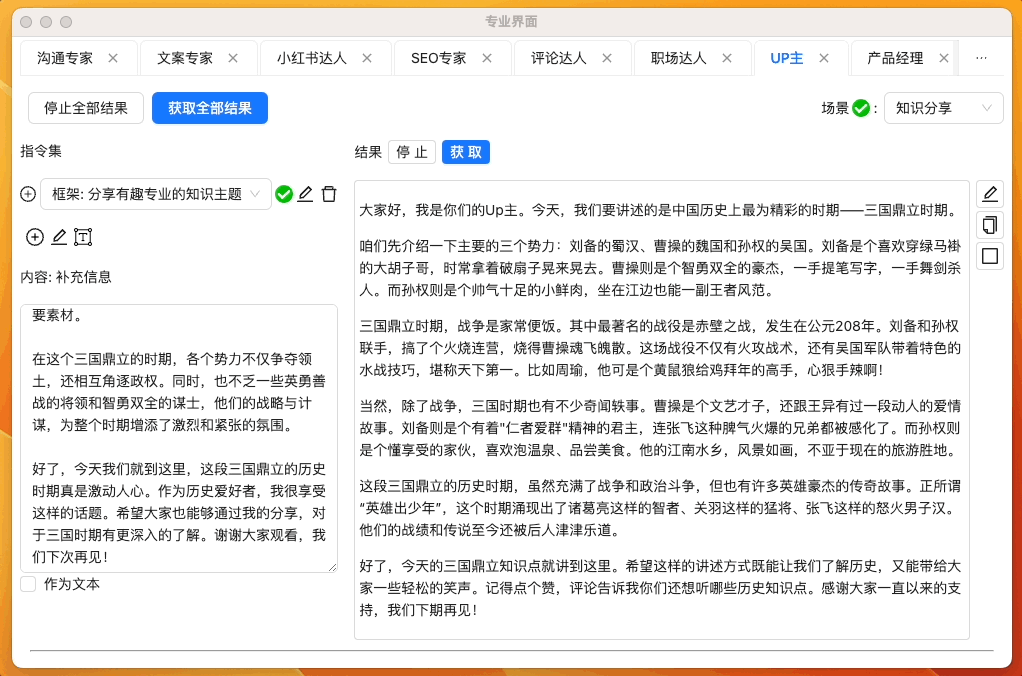Open the 职场达人 tab
Image resolution: width=1022 pixels, height=676 pixels.
[679, 58]
